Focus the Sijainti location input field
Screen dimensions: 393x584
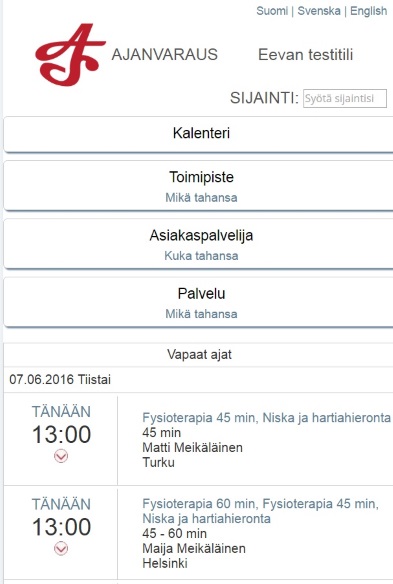345,98
